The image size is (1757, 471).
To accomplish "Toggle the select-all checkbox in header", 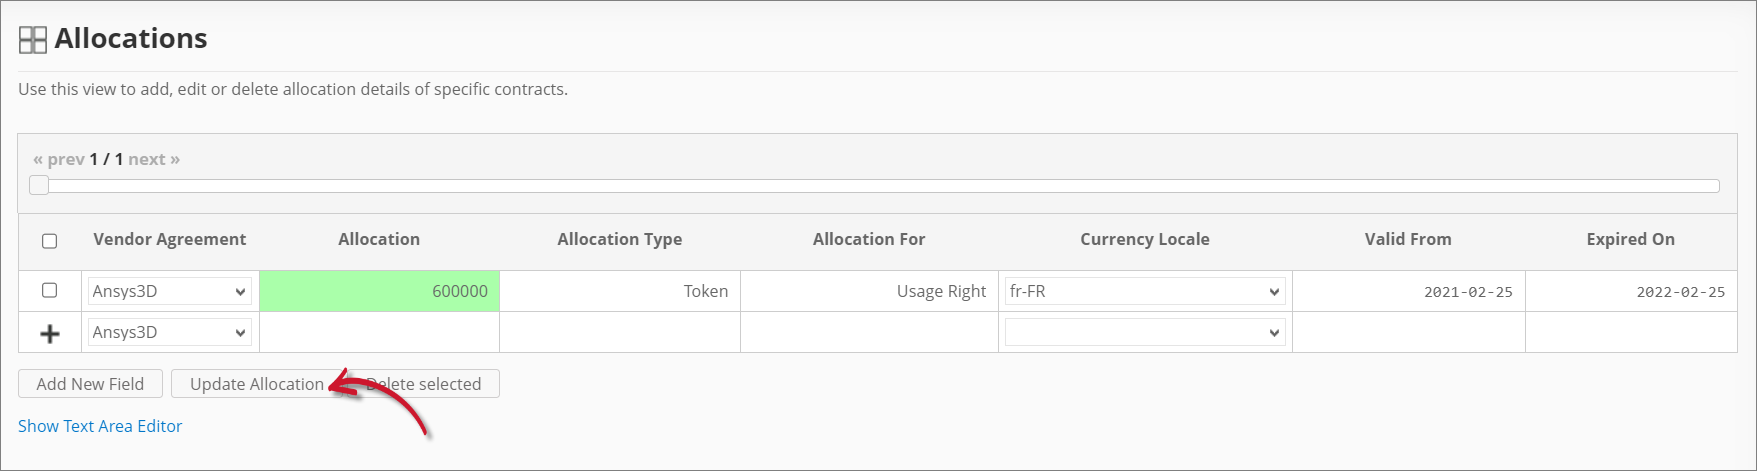I will (x=49, y=241).
